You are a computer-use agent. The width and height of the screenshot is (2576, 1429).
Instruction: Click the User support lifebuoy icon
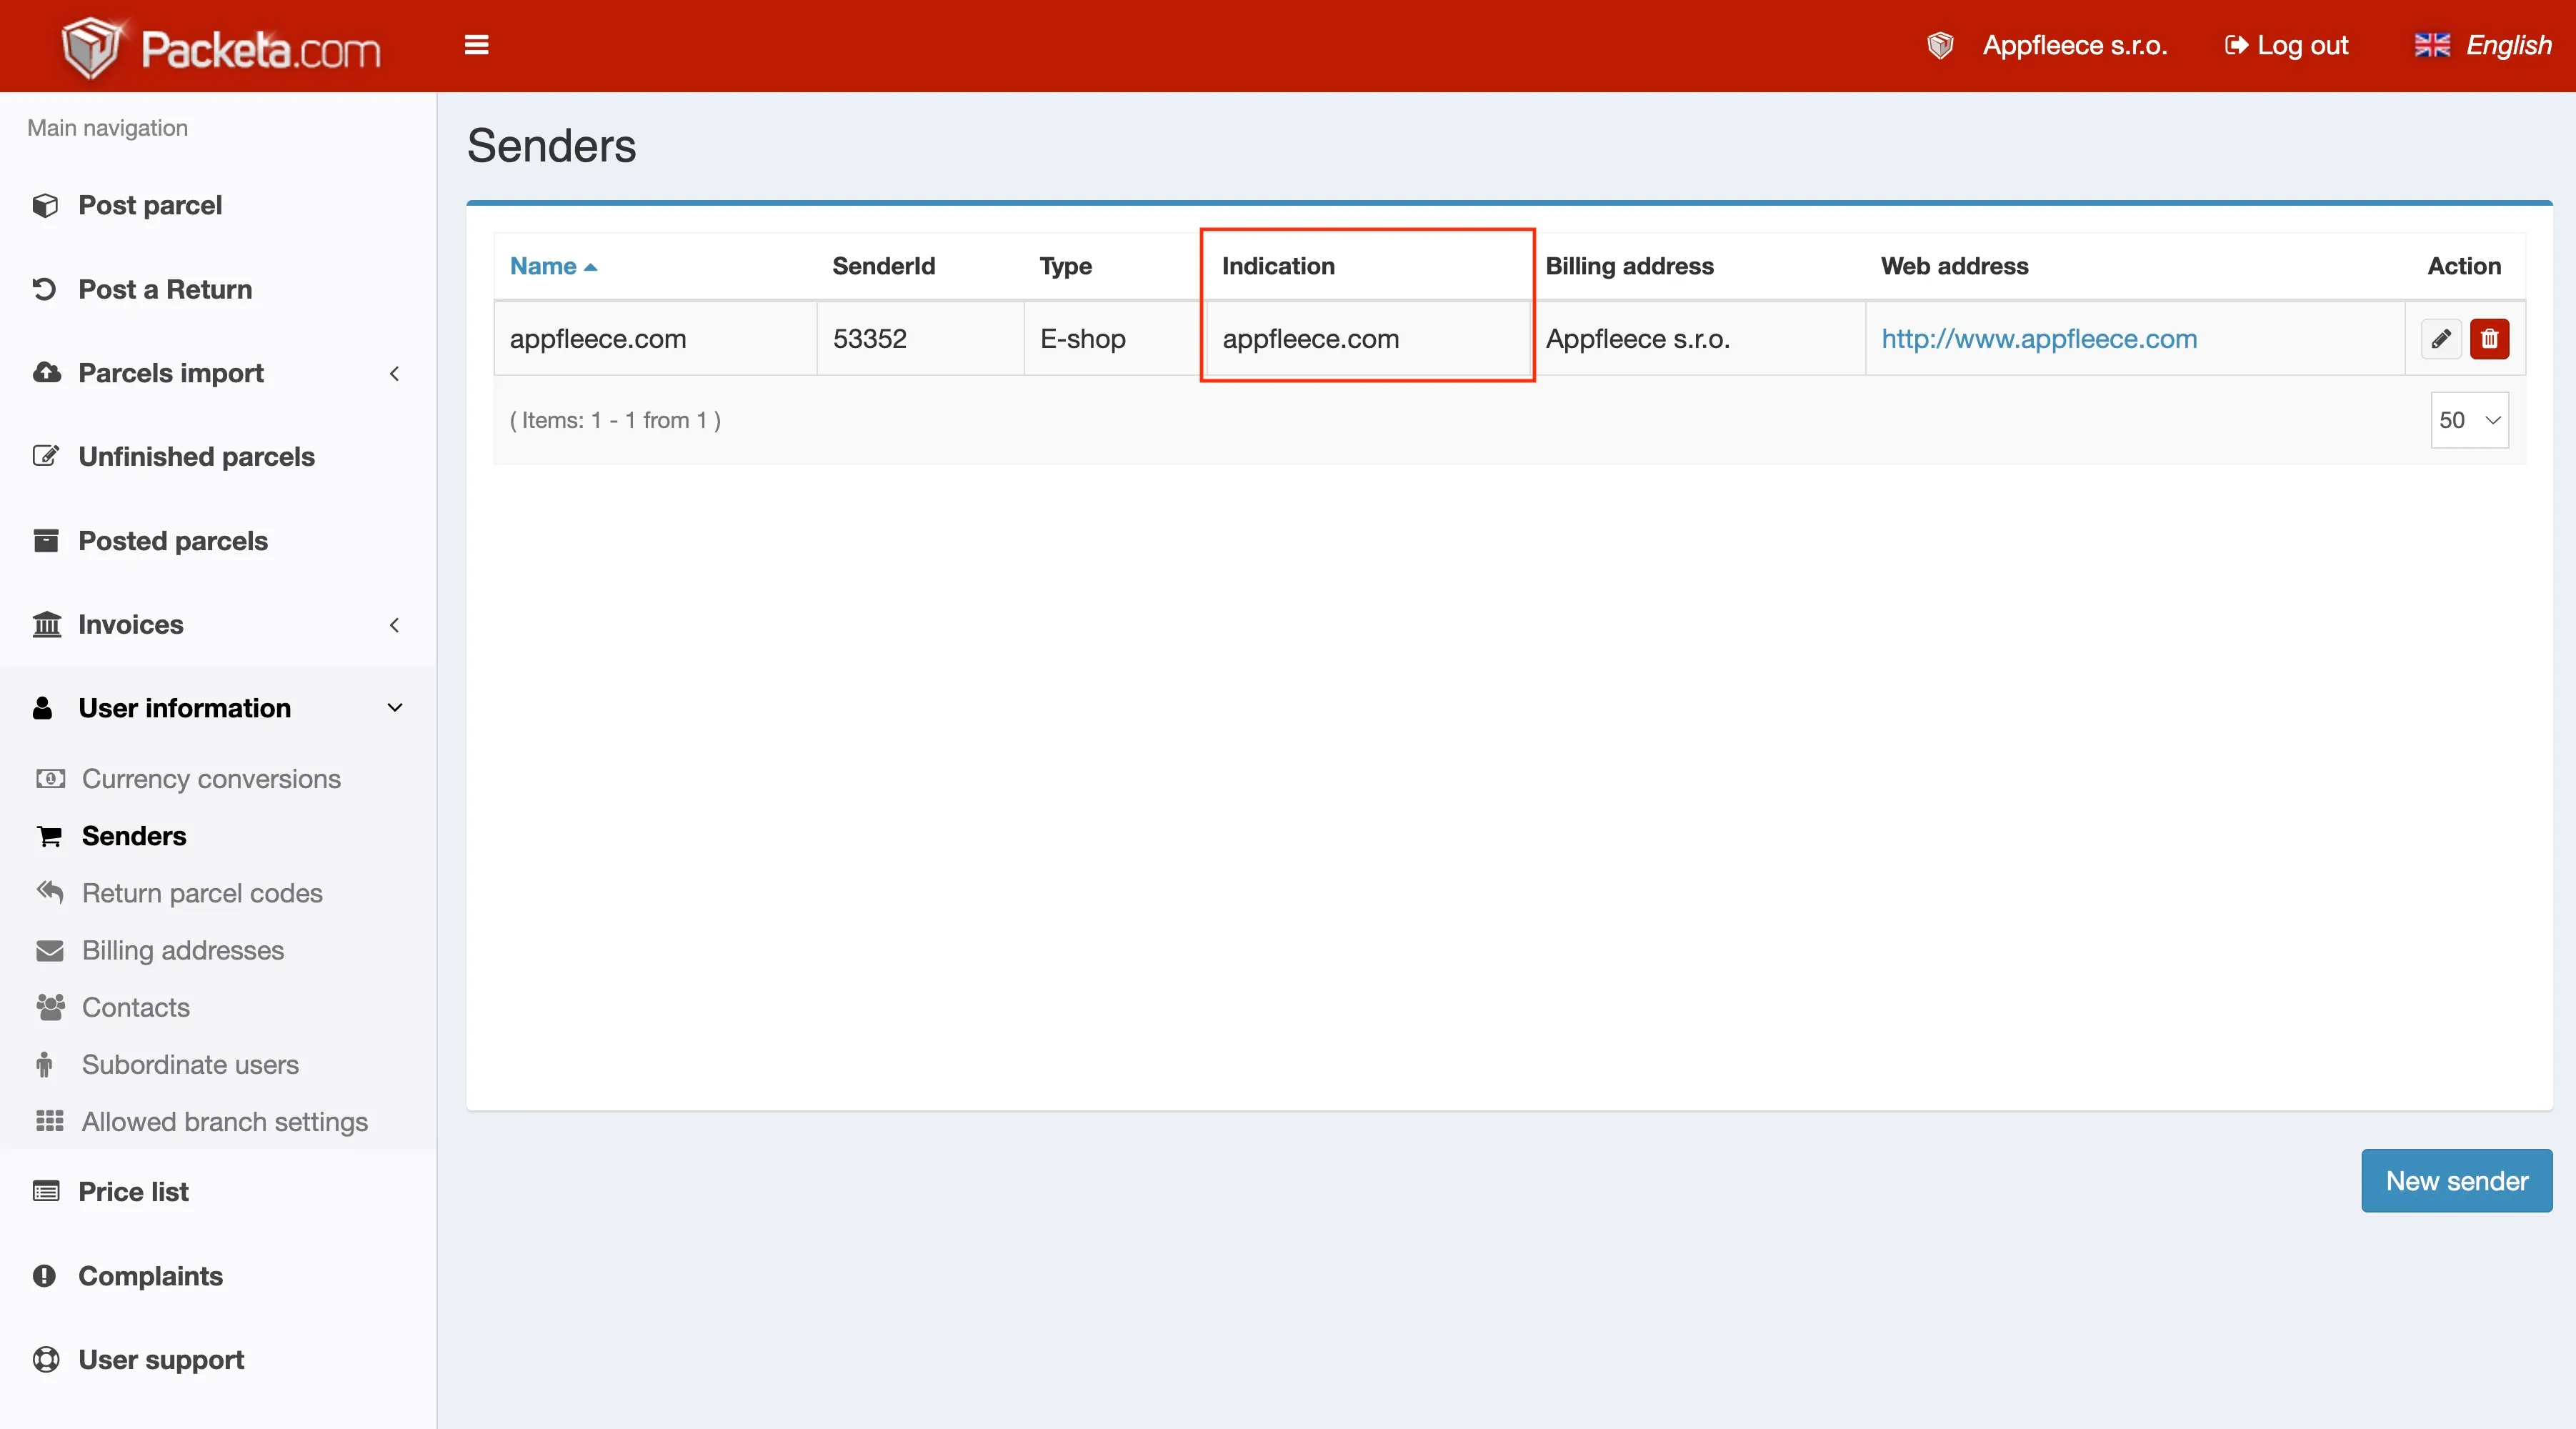(45, 1360)
